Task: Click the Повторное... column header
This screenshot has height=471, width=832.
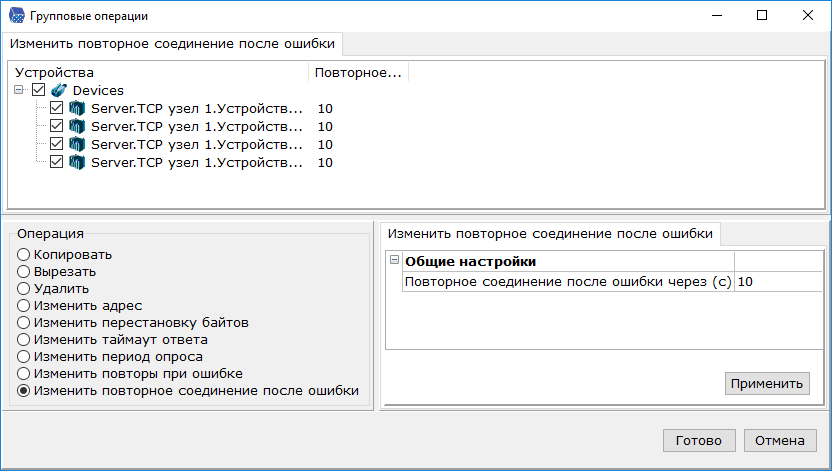Action: (358, 73)
